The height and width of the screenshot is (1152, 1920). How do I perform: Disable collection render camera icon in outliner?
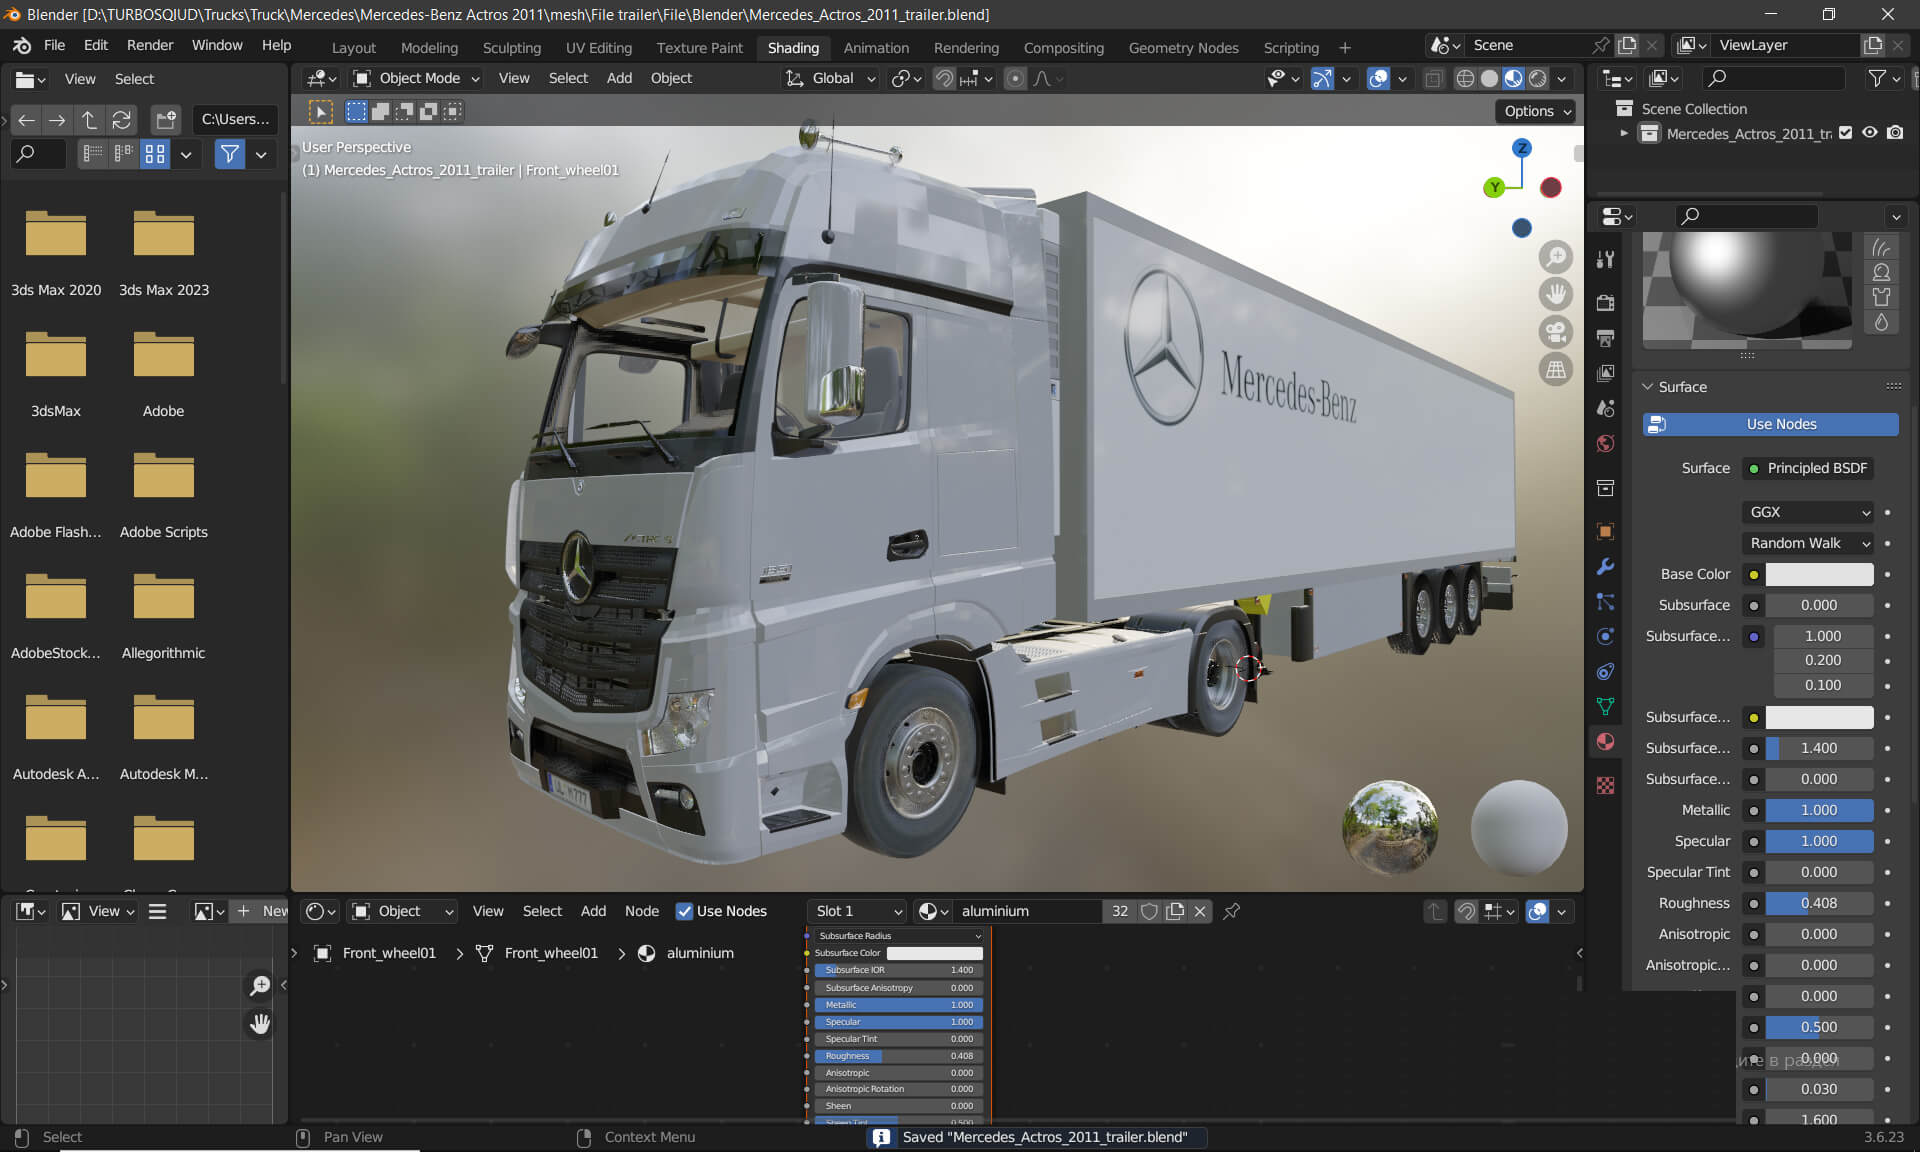[1895, 133]
